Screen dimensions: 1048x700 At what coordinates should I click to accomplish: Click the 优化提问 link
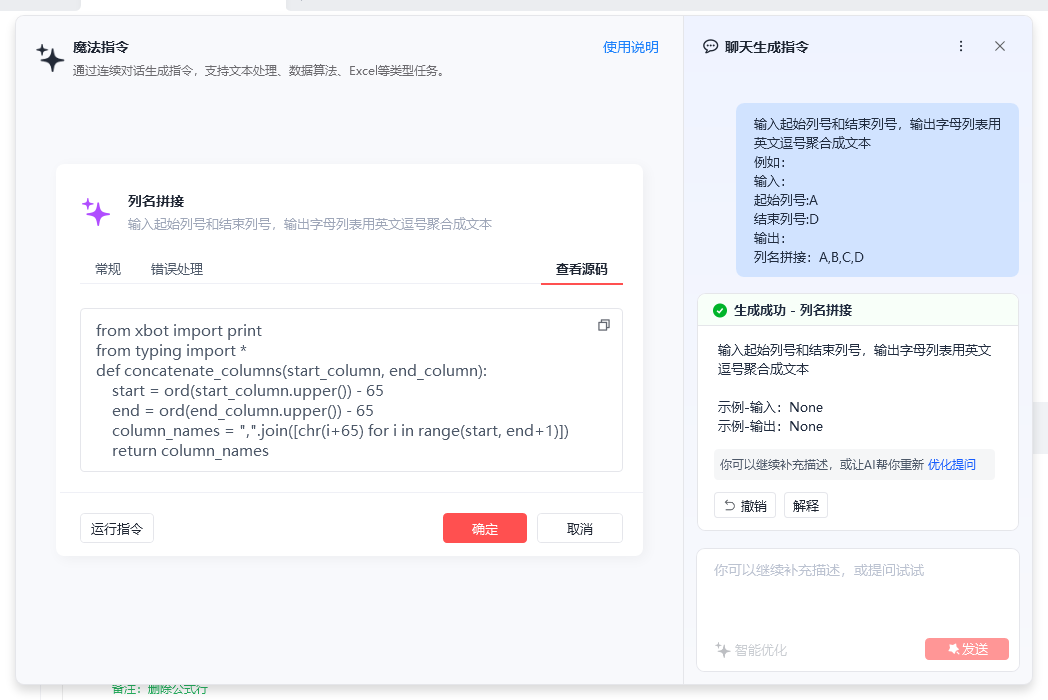[952, 464]
